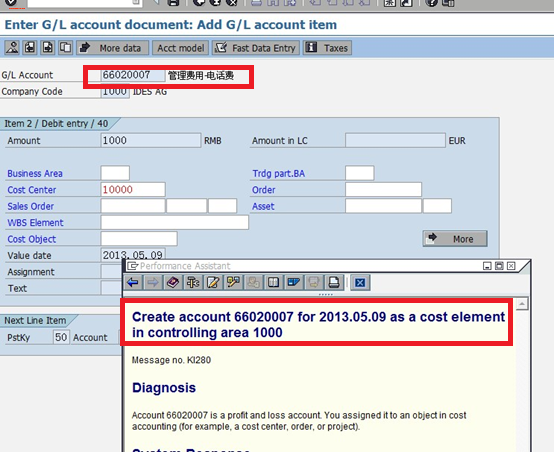This screenshot has height=452, width=554.
Task: Click the PstKy field showing 50
Action: click(61, 337)
